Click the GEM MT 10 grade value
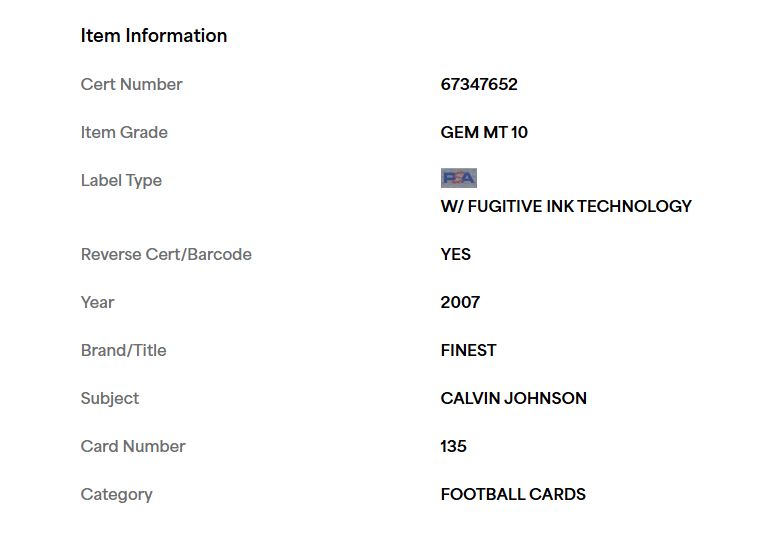 click(484, 133)
